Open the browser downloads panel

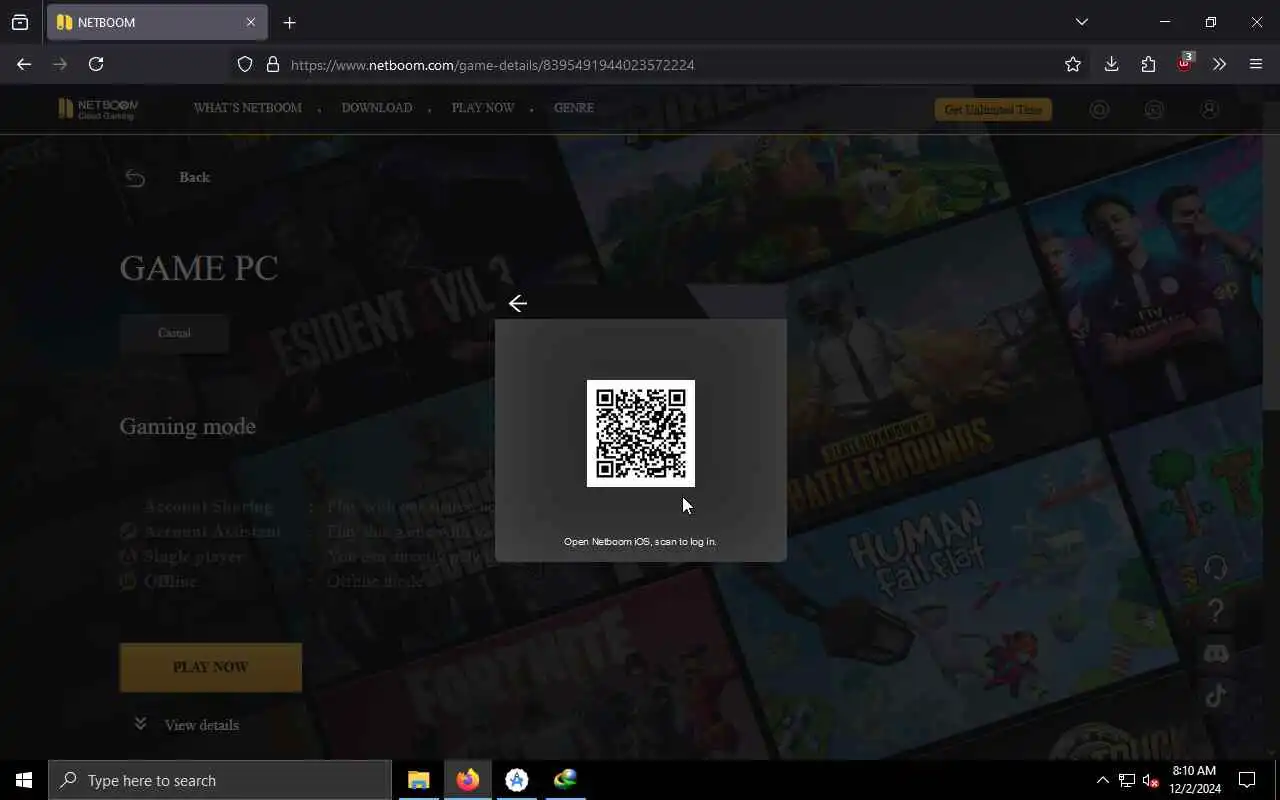(1111, 64)
